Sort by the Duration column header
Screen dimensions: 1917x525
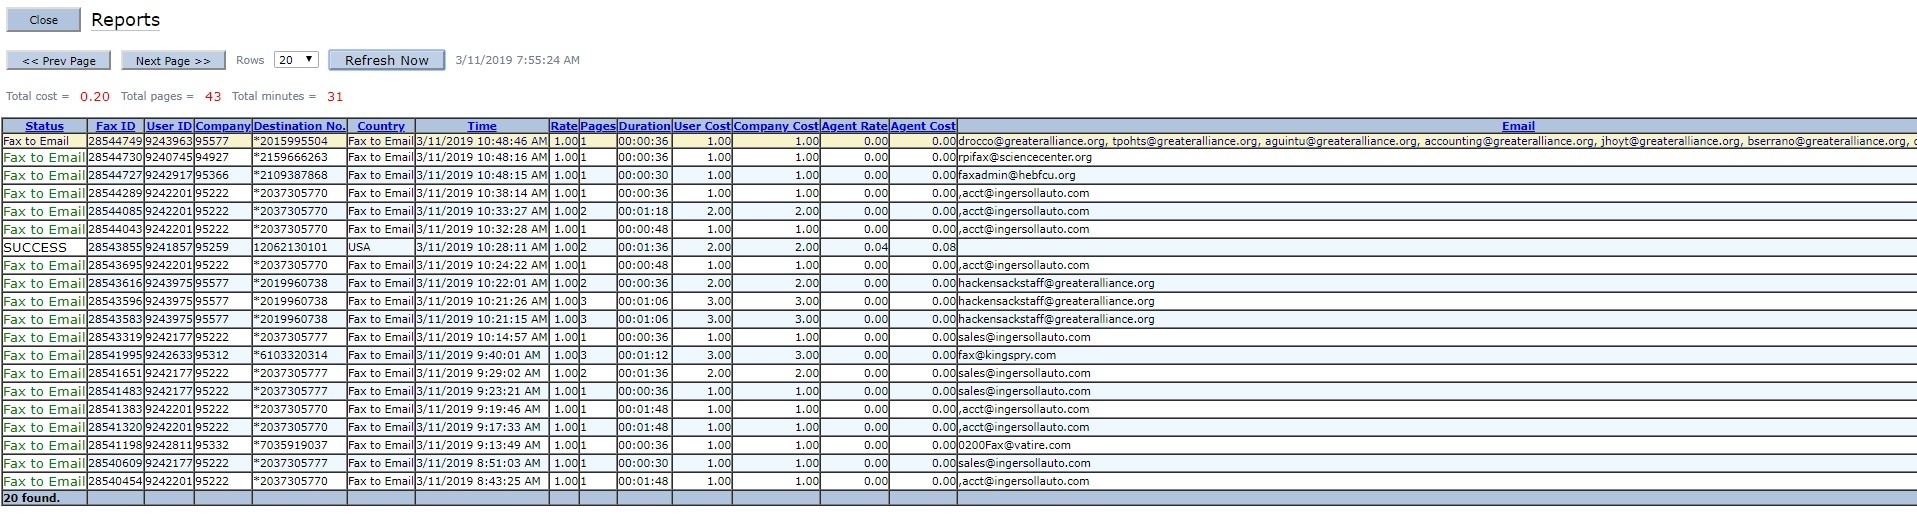pyautogui.click(x=644, y=126)
